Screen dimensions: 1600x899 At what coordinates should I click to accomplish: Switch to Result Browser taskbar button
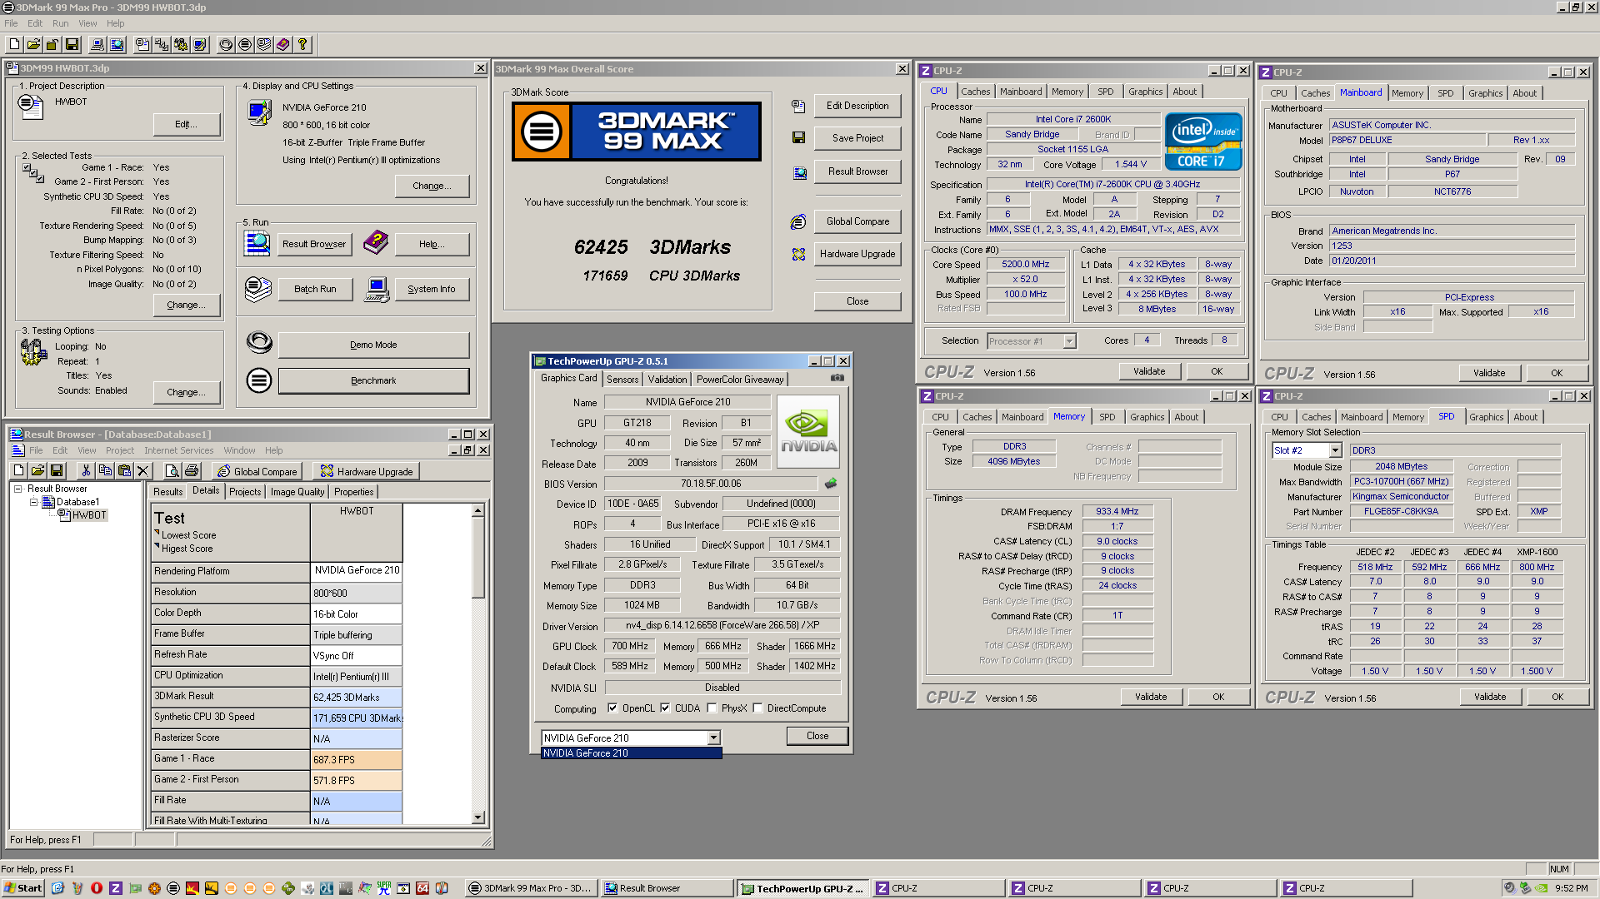point(667,888)
